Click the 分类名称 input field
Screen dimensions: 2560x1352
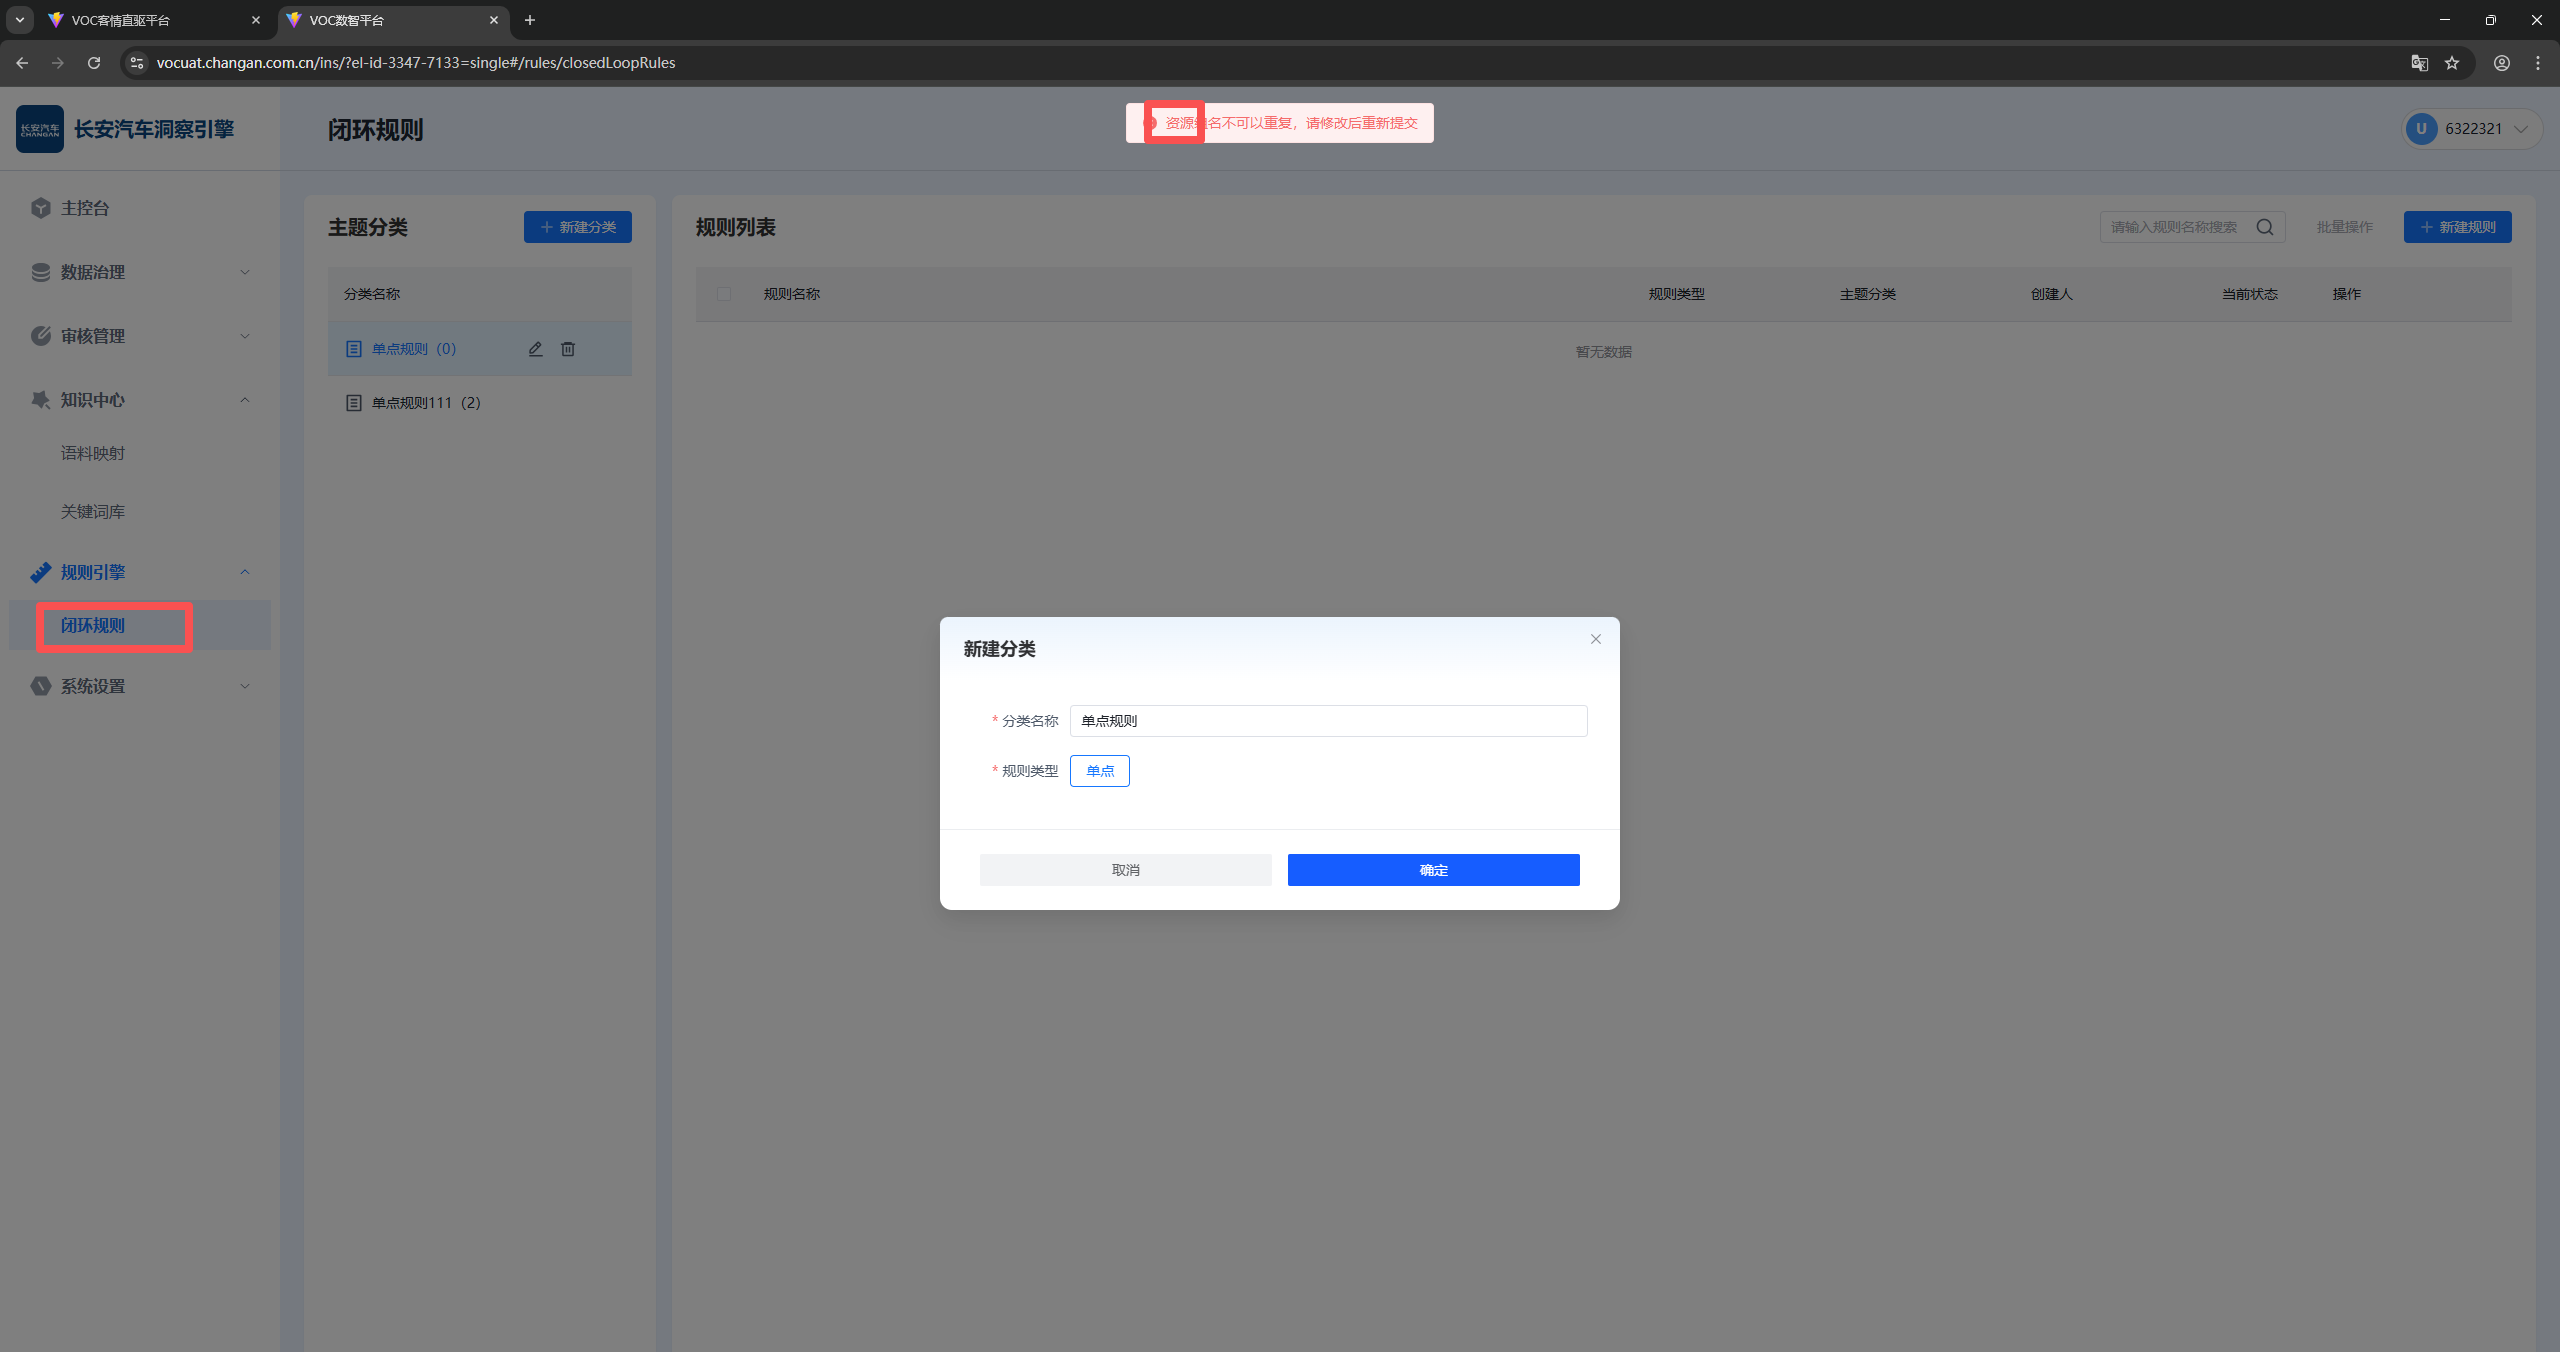pos(1328,721)
